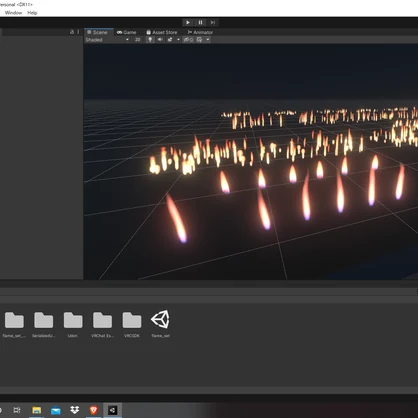Toggle the hidden objects visibility counter
Viewport: 418px width, 418px height.
[188, 40]
